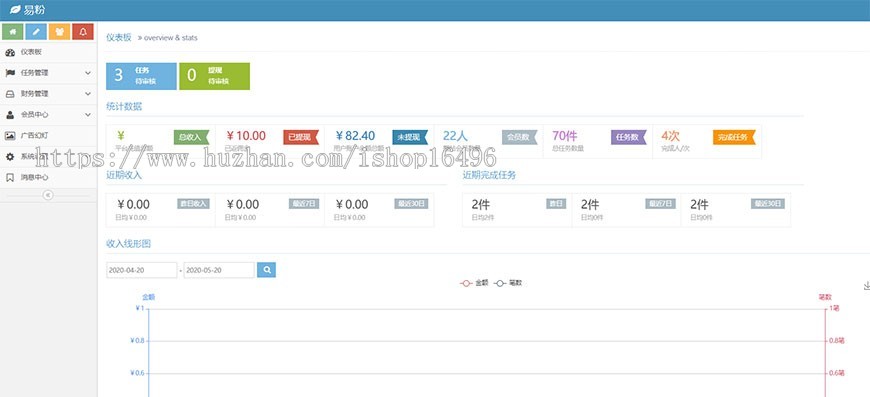The height and width of the screenshot is (397, 870).
Task: Click the 0.8笔 right axis label
Action: tap(837, 340)
